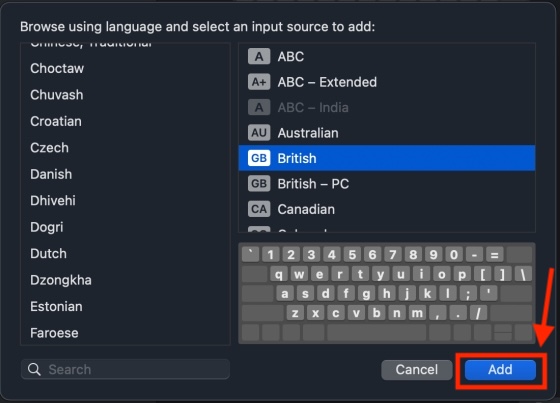The width and height of the screenshot is (560, 403).
Task: Select Canadian input source row
Action: click(387, 209)
